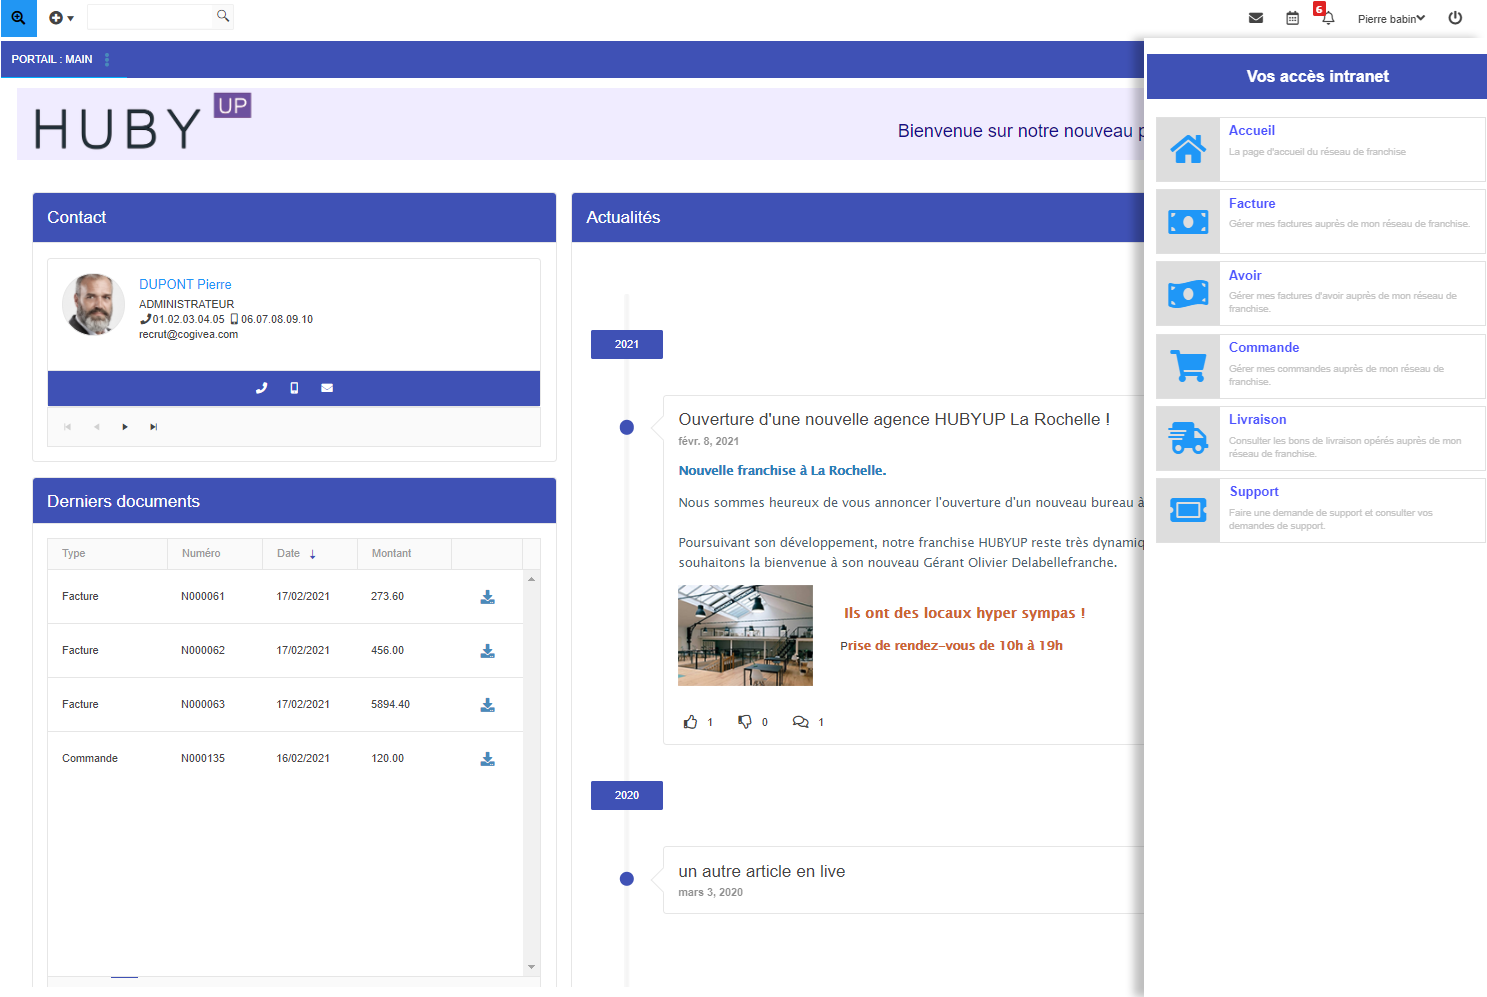
Task: Download the invoice N000061
Action: 487,597
